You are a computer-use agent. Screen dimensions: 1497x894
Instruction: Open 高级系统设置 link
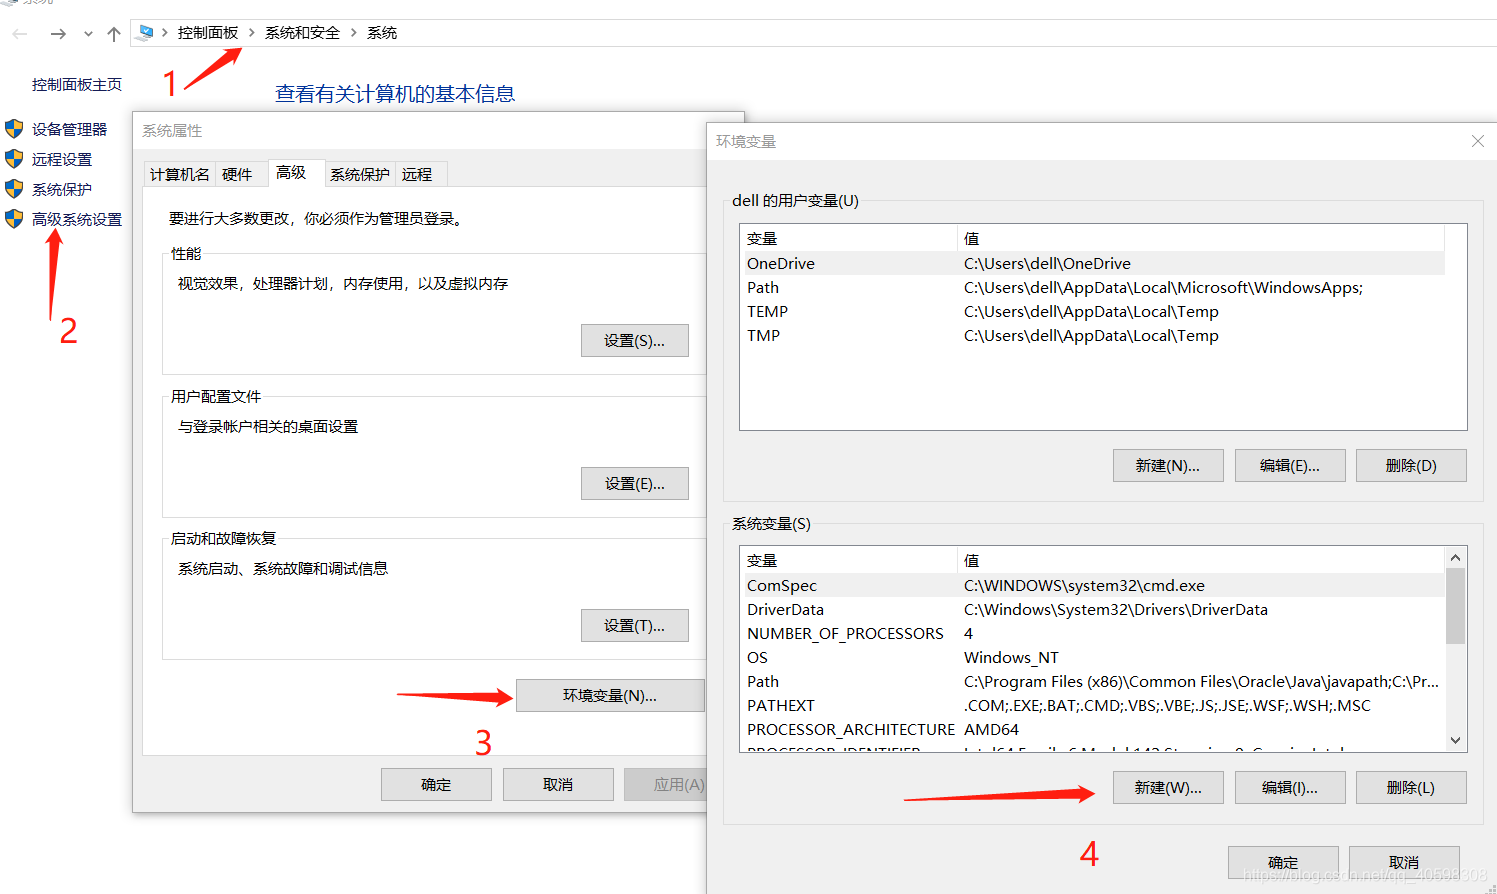click(77, 219)
